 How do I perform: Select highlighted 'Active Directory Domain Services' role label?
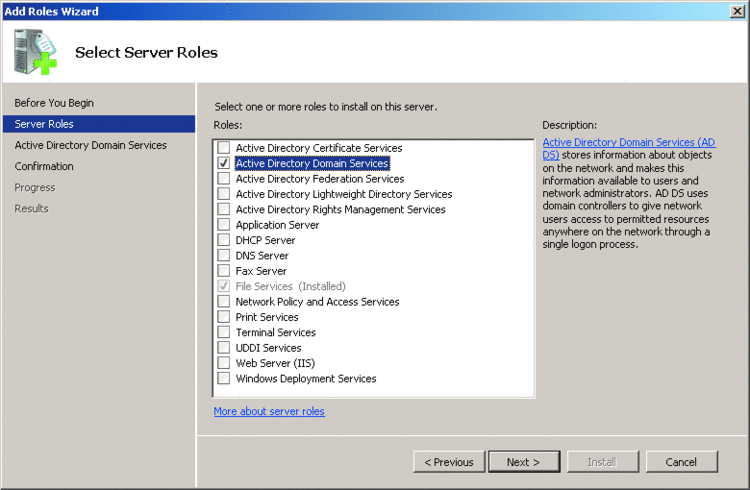(x=312, y=163)
